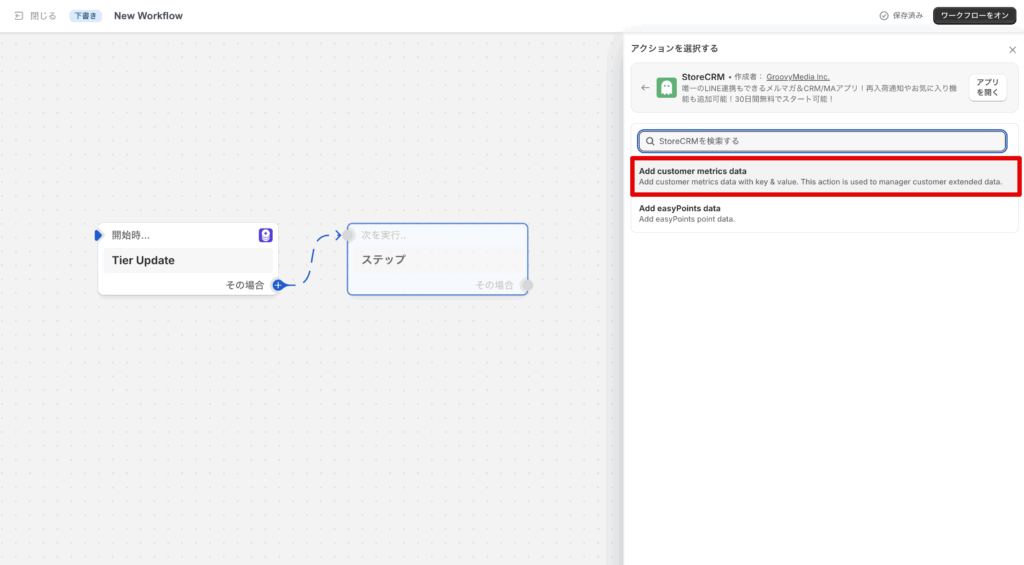The image size is (1024, 565).
Task: Click the 保存済み status text
Action: tap(908, 16)
